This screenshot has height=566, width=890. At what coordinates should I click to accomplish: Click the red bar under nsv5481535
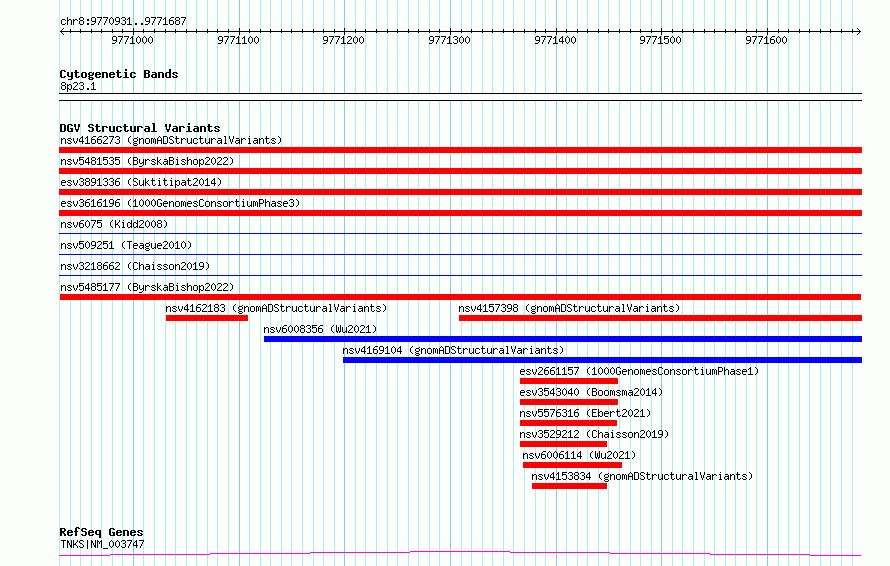(460, 171)
